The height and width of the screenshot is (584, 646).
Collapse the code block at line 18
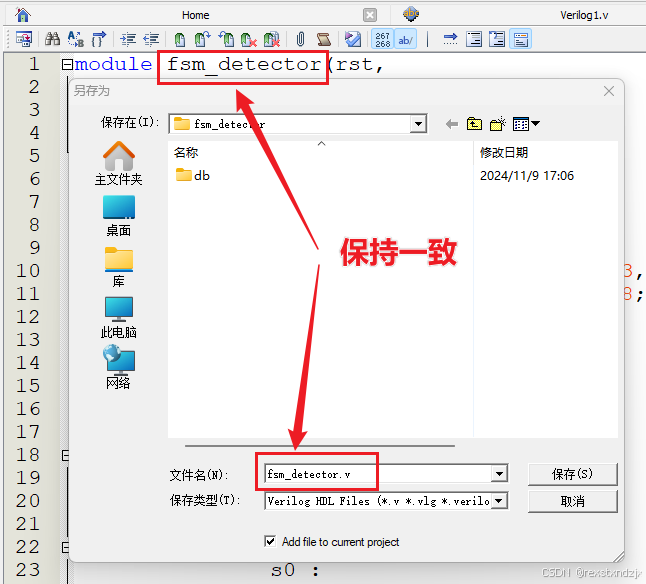pos(66,455)
